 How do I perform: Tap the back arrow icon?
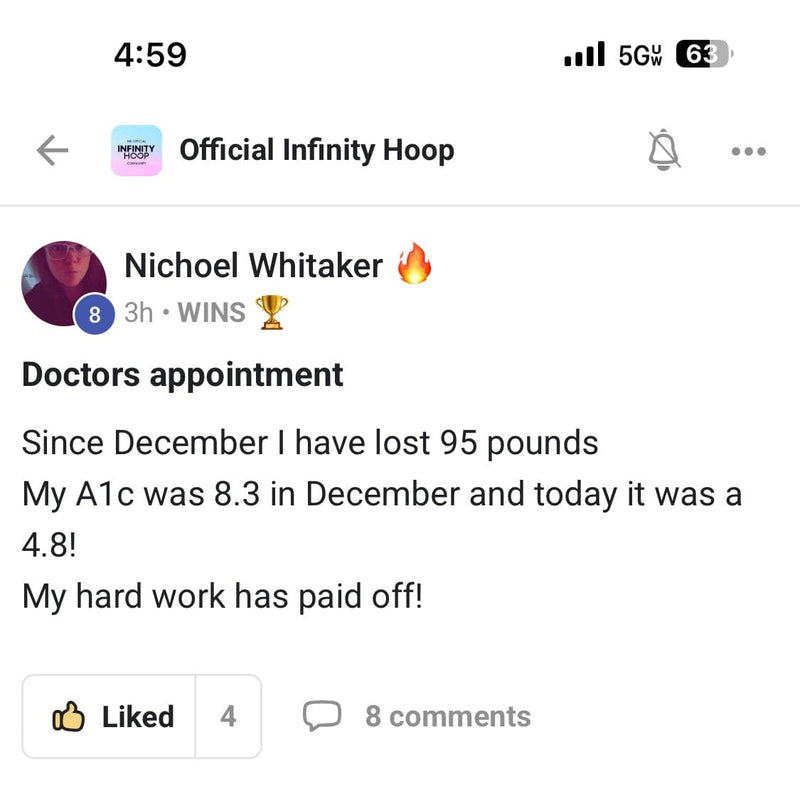pyautogui.click(x=52, y=151)
